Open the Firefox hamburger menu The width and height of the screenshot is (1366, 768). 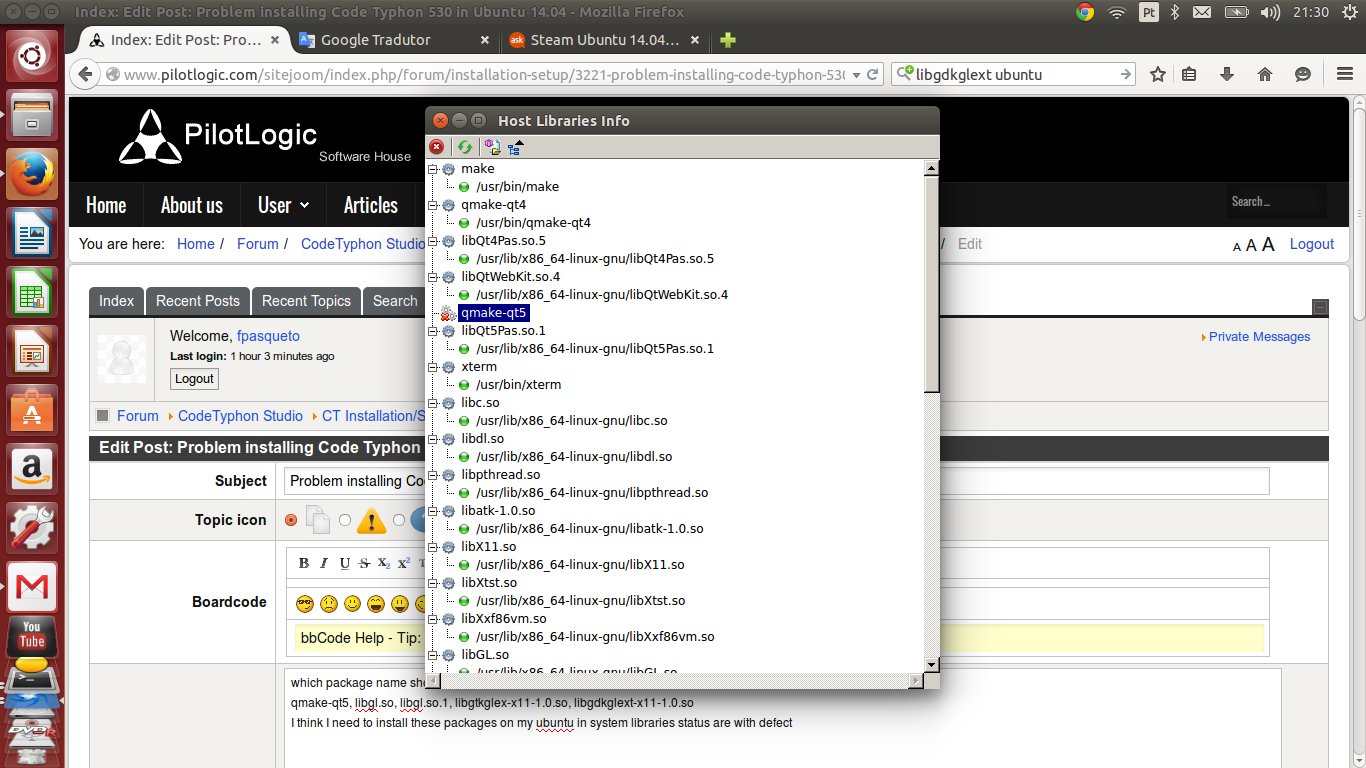[x=1345, y=74]
